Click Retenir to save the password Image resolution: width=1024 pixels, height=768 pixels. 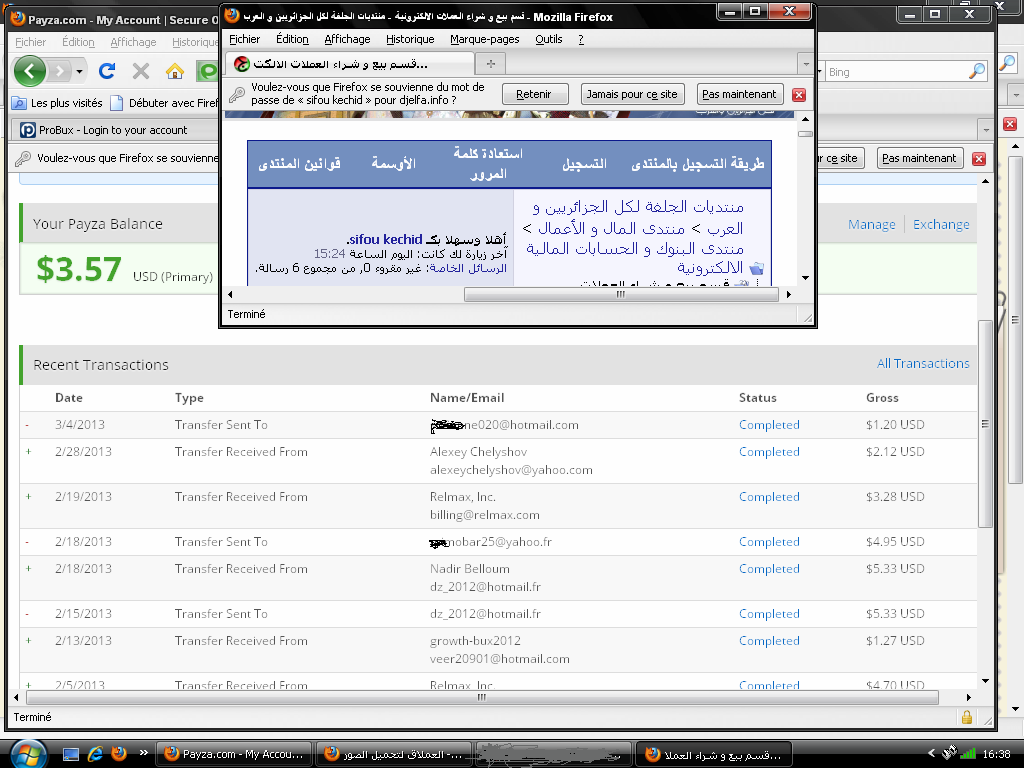534,94
